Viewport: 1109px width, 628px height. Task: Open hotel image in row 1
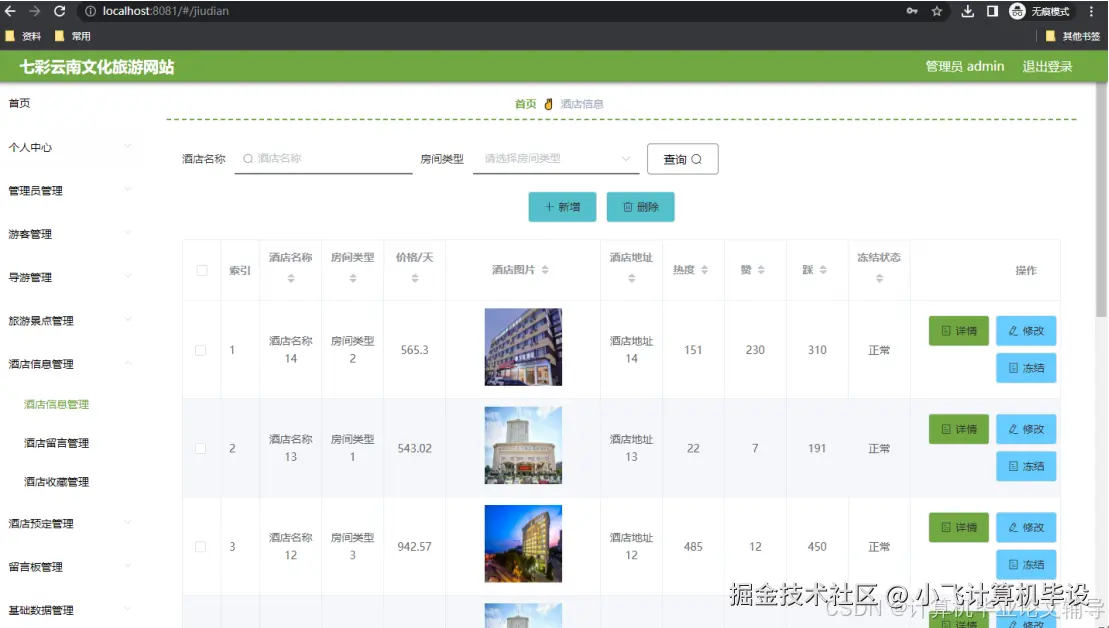tap(523, 347)
